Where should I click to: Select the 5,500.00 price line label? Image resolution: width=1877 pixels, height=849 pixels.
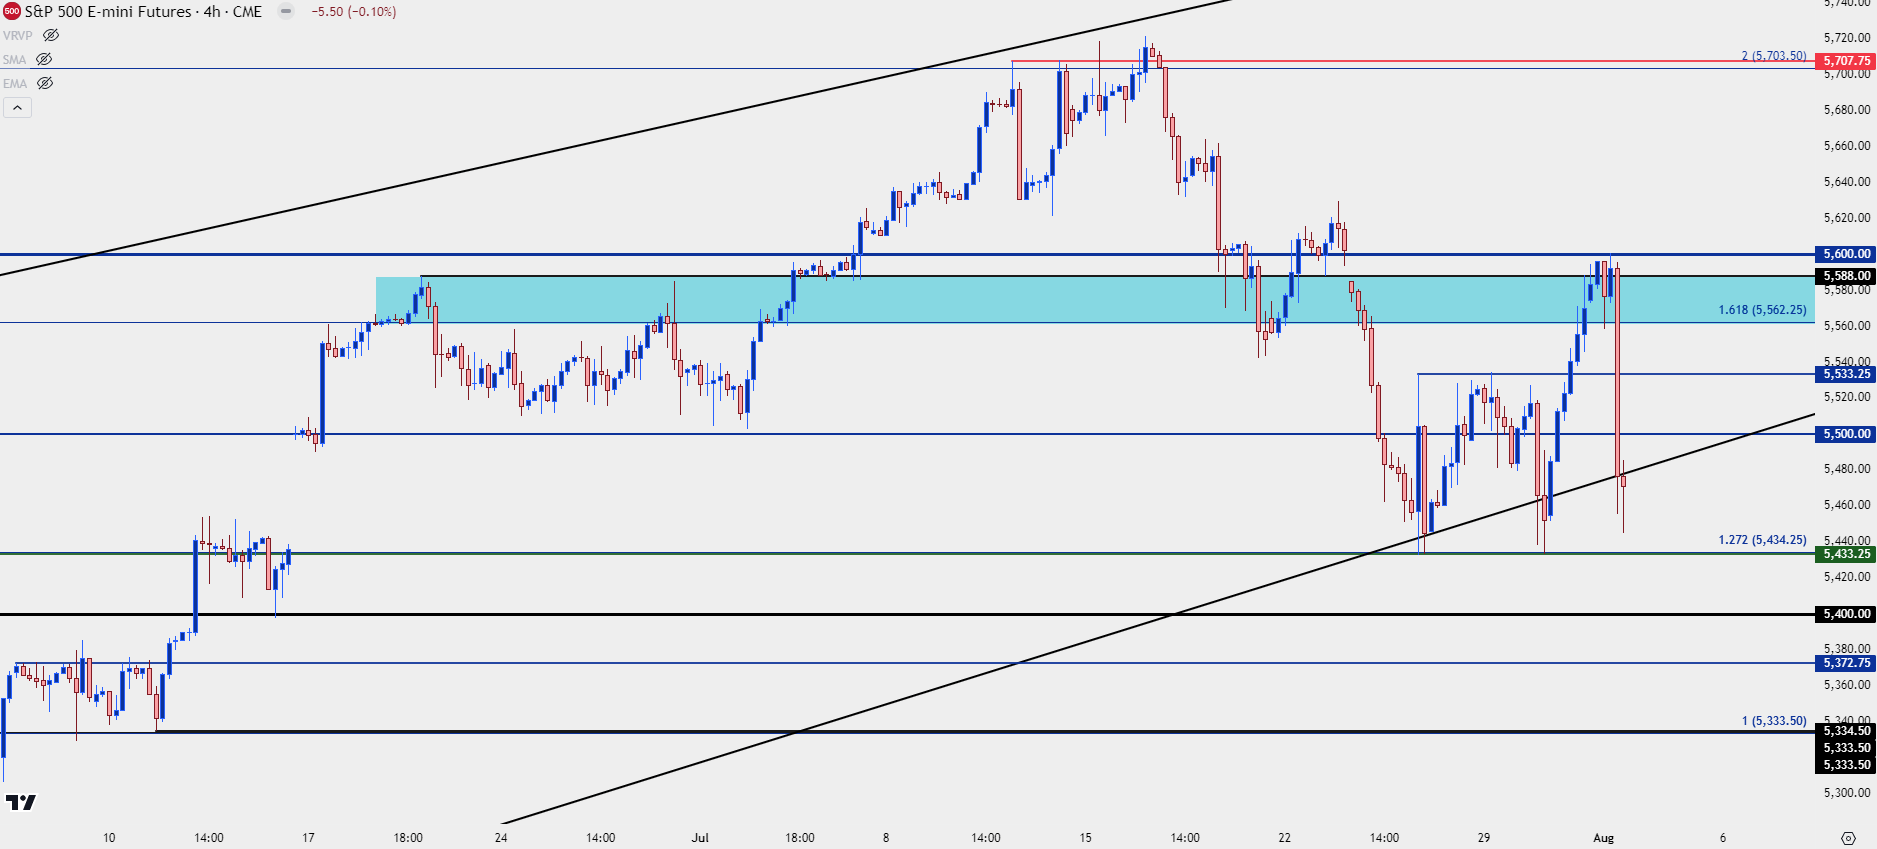(x=1845, y=434)
